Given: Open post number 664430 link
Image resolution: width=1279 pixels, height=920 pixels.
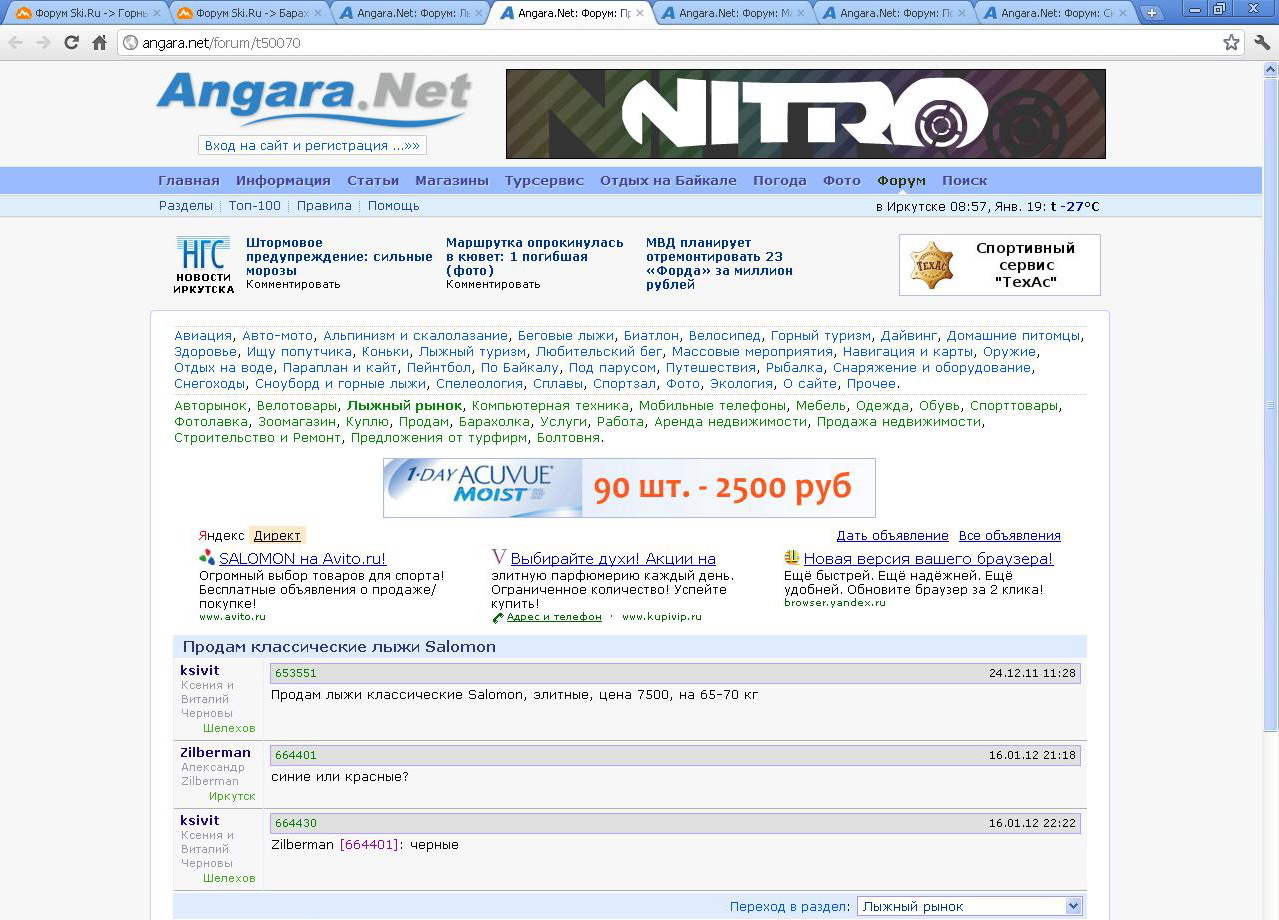Looking at the screenshot, I should click(x=296, y=823).
